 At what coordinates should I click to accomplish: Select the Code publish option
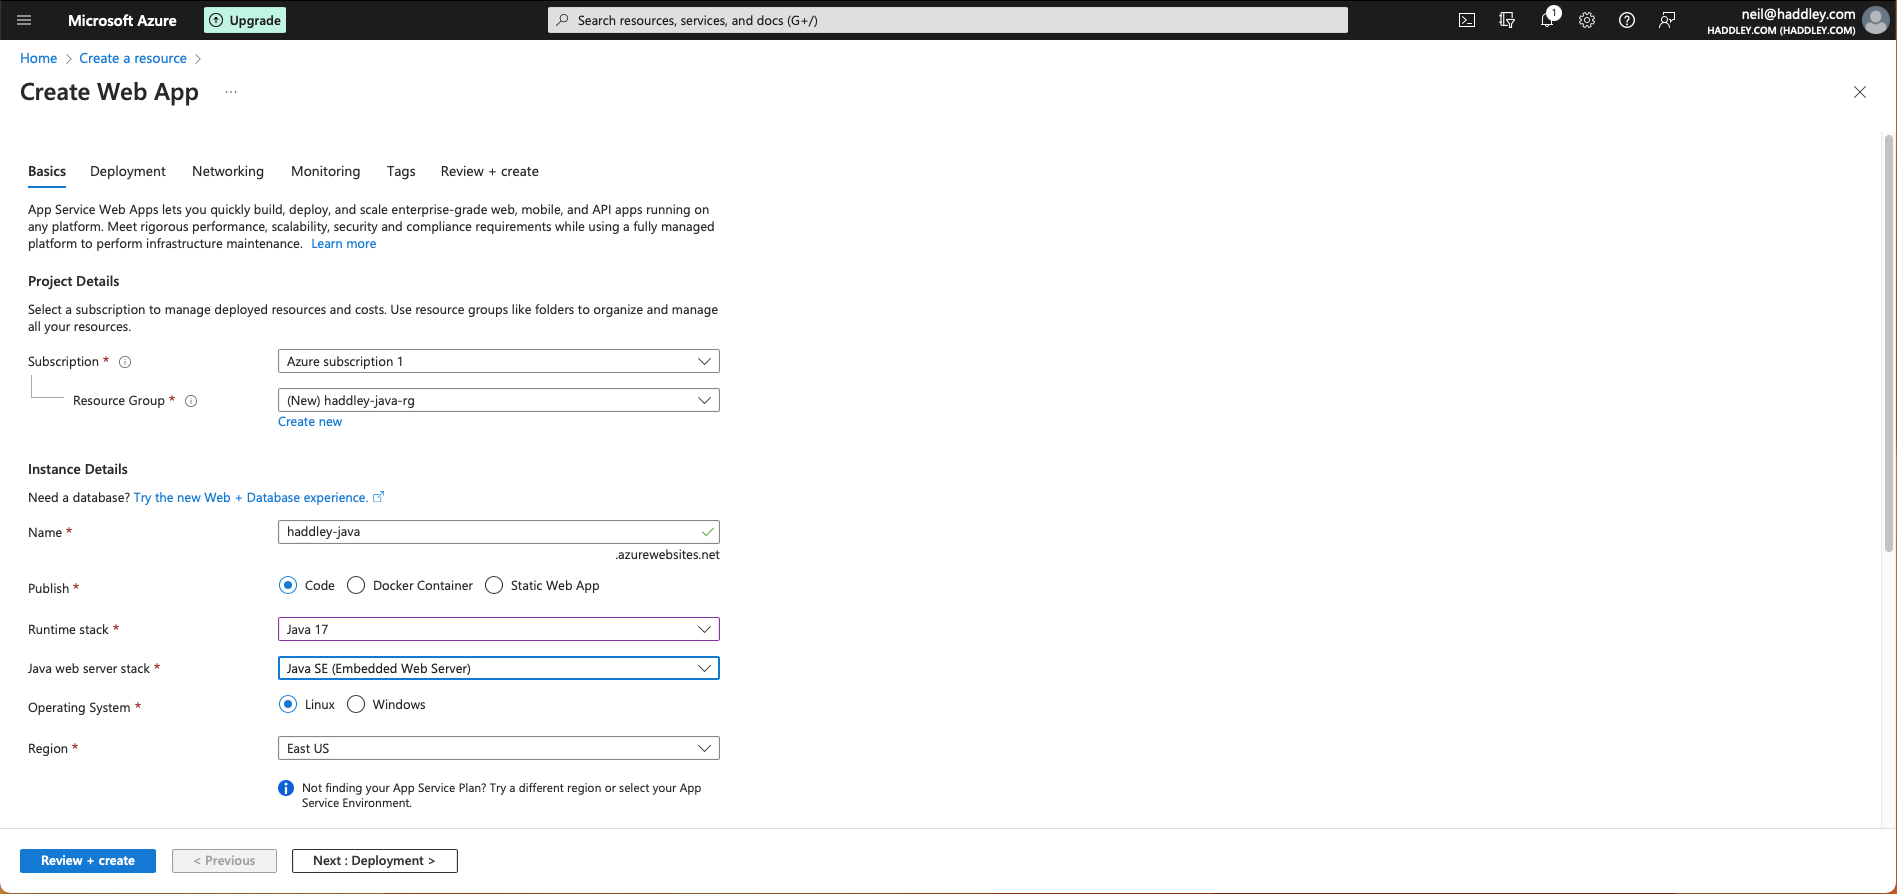(288, 586)
